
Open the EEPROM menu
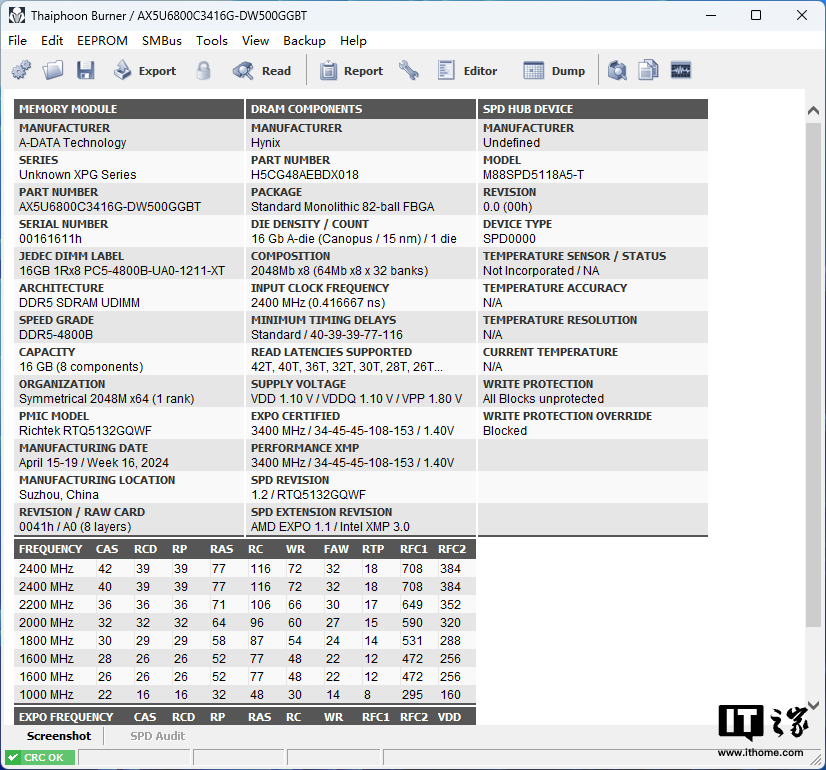(102, 41)
